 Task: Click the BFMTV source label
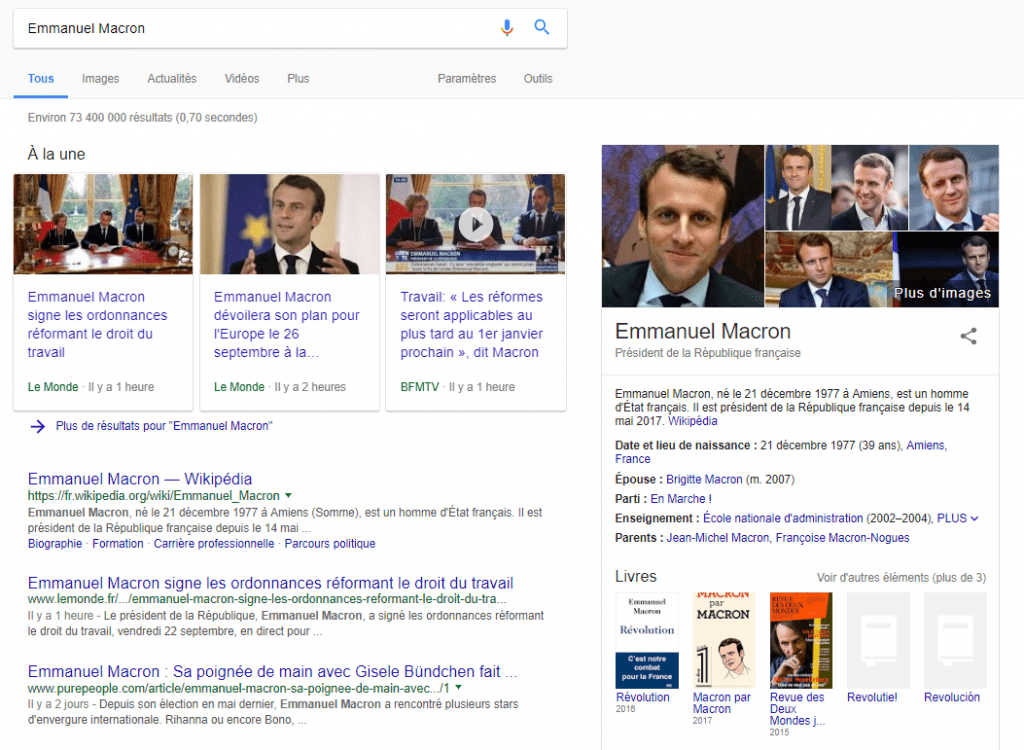(419, 387)
